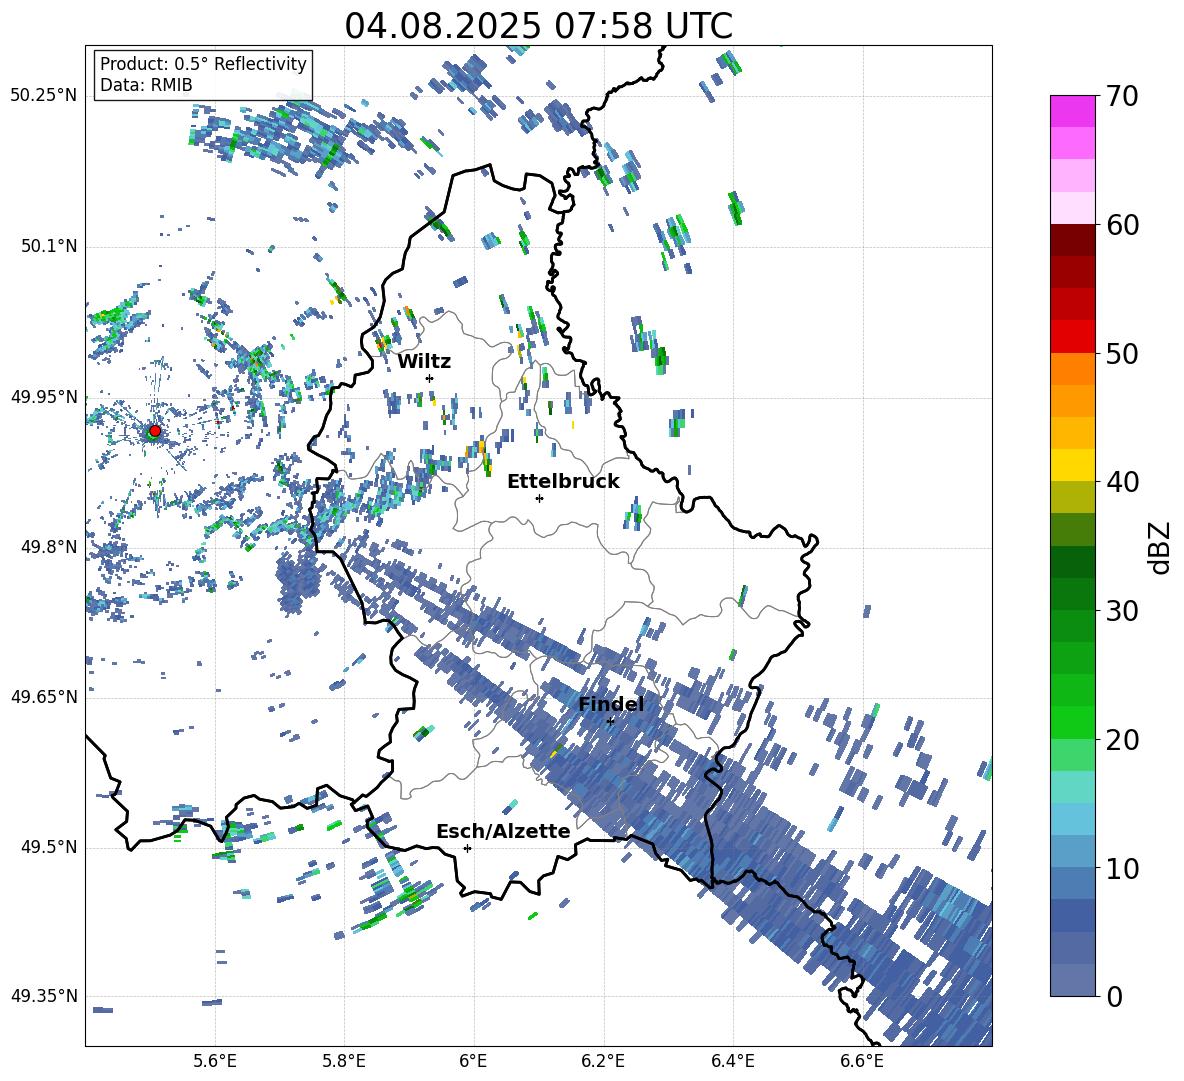Click the 6°E longitude label
The height and width of the screenshot is (1081, 1184).
[473, 1061]
